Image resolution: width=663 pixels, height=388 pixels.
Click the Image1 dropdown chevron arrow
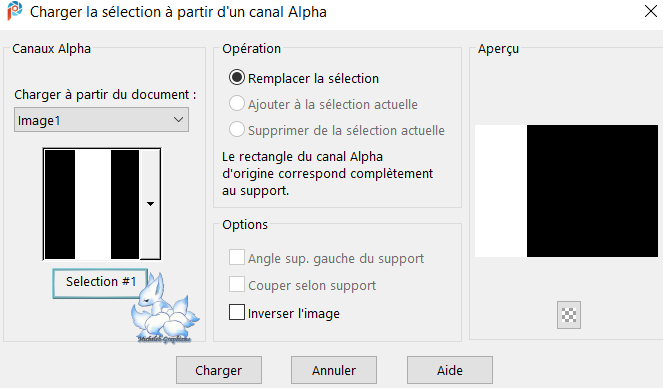coord(178,120)
